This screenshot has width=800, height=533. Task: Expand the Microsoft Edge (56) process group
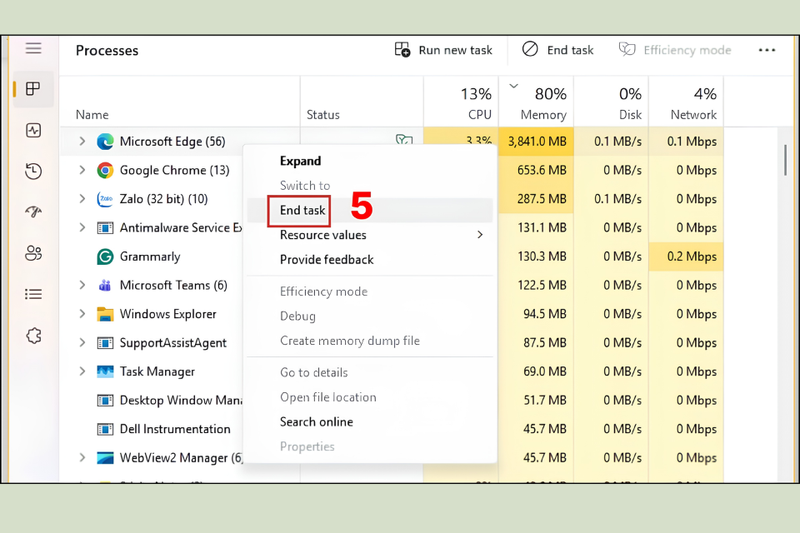[82, 141]
